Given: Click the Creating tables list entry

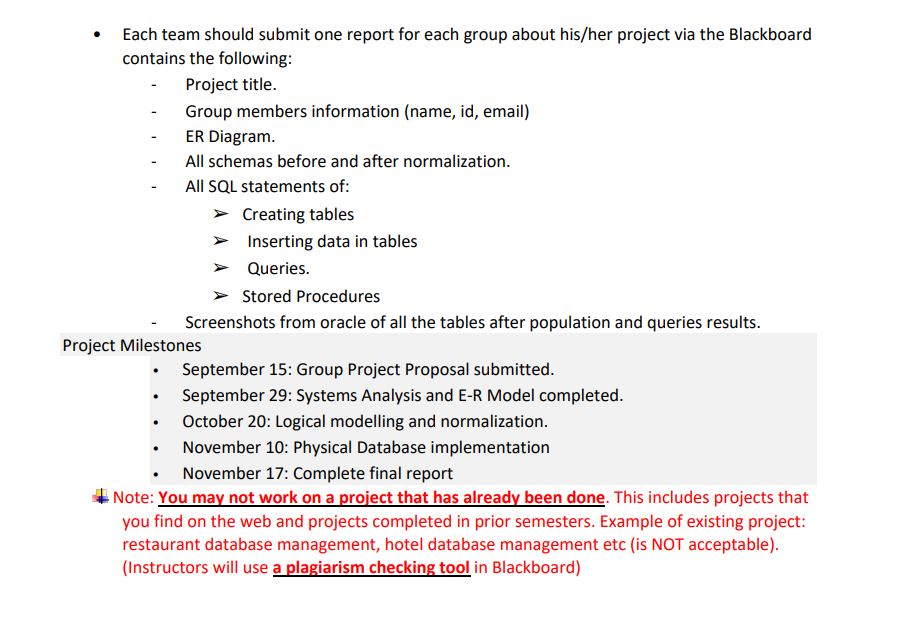Looking at the screenshot, I should [297, 214].
